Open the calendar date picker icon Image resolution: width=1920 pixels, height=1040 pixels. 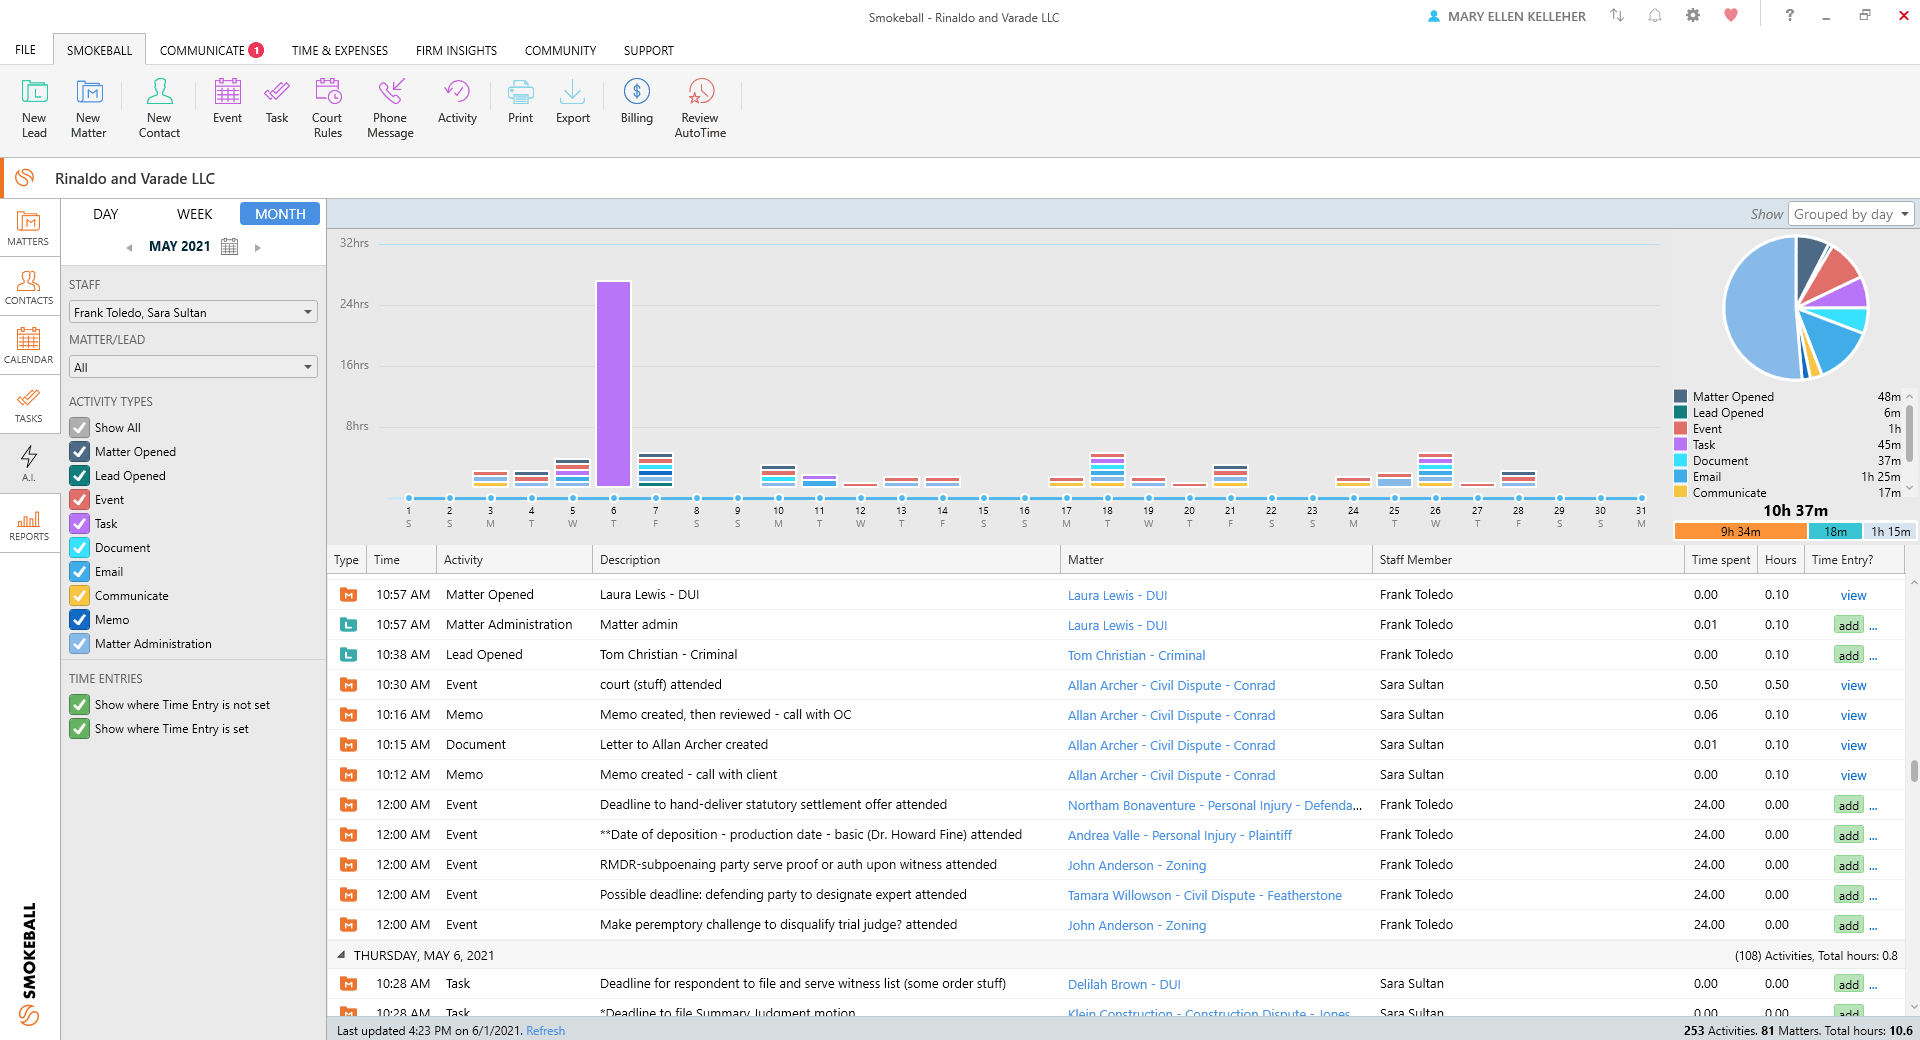click(x=229, y=247)
